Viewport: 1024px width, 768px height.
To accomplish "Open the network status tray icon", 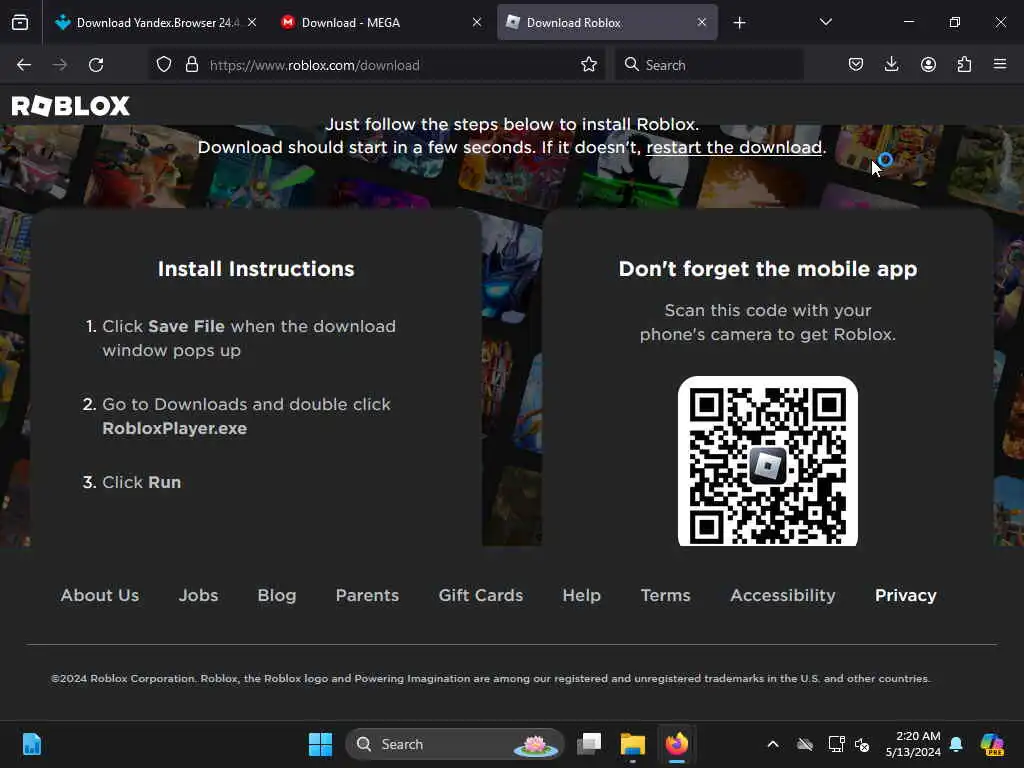I will (836, 744).
